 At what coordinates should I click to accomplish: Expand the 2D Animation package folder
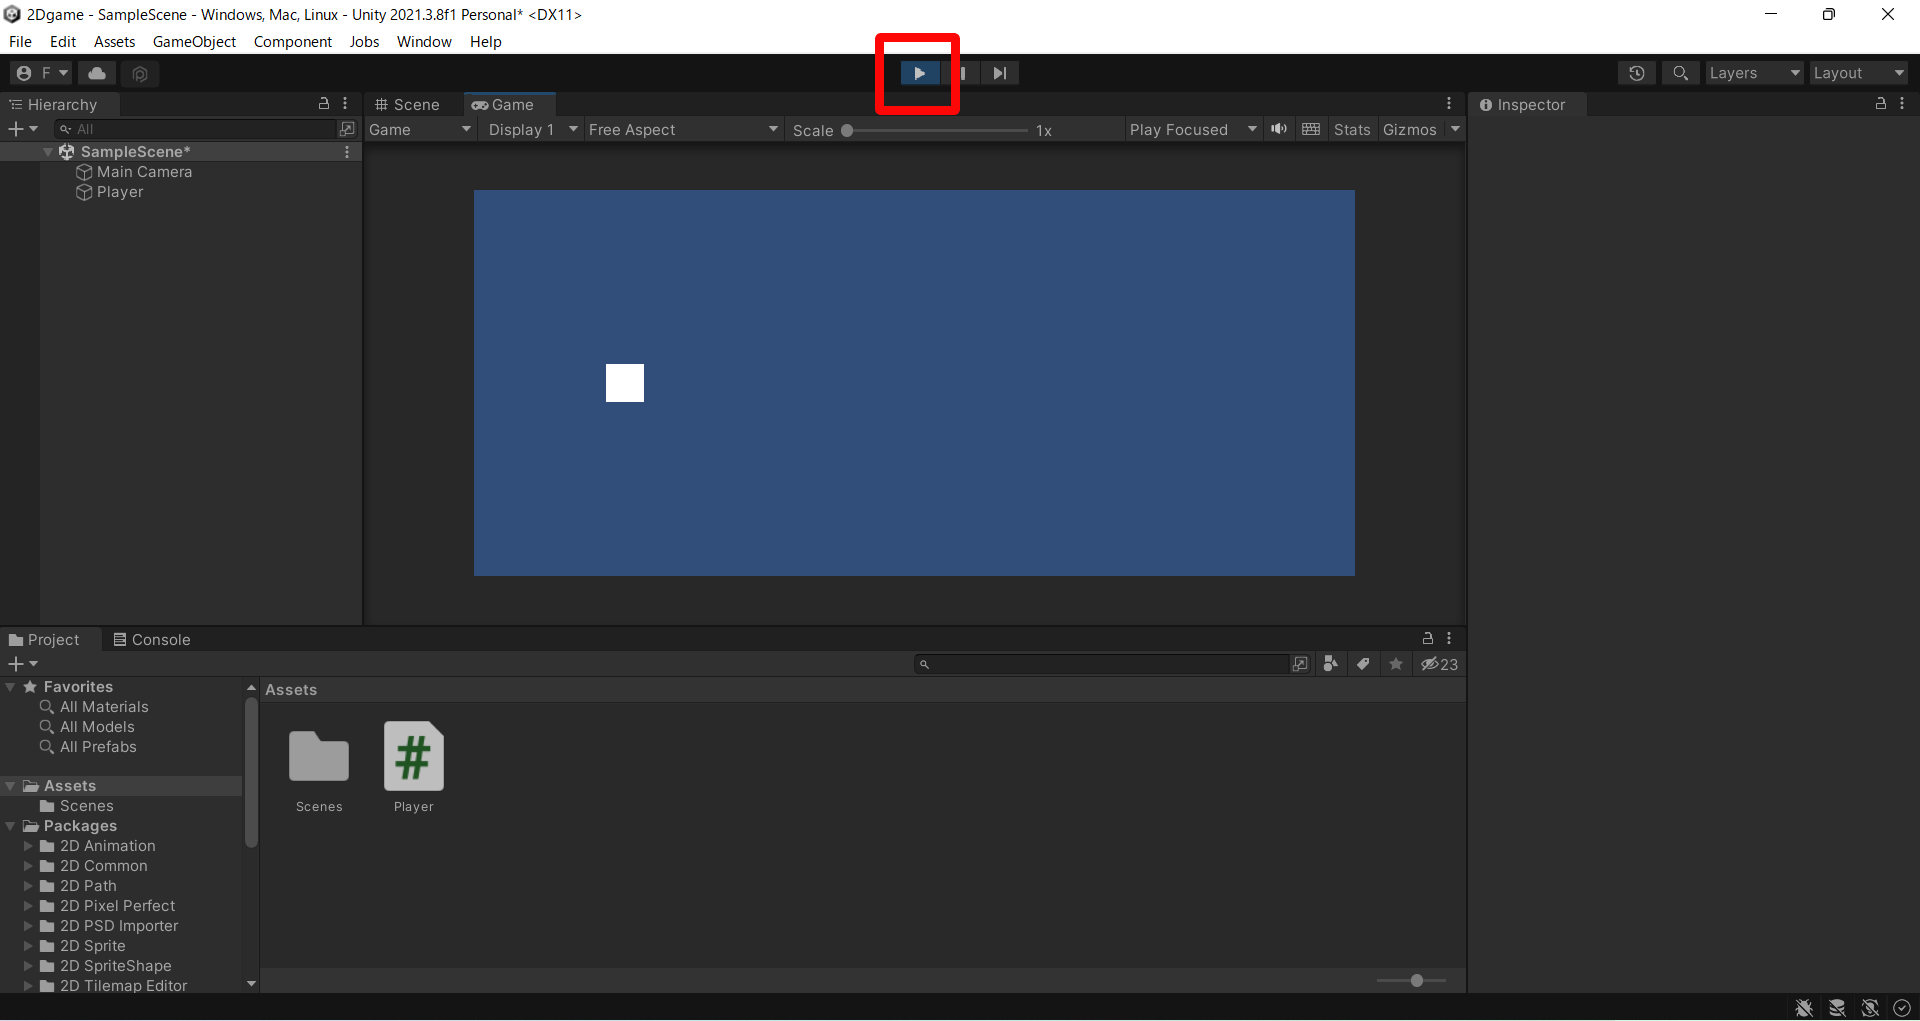click(x=29, y=846)
